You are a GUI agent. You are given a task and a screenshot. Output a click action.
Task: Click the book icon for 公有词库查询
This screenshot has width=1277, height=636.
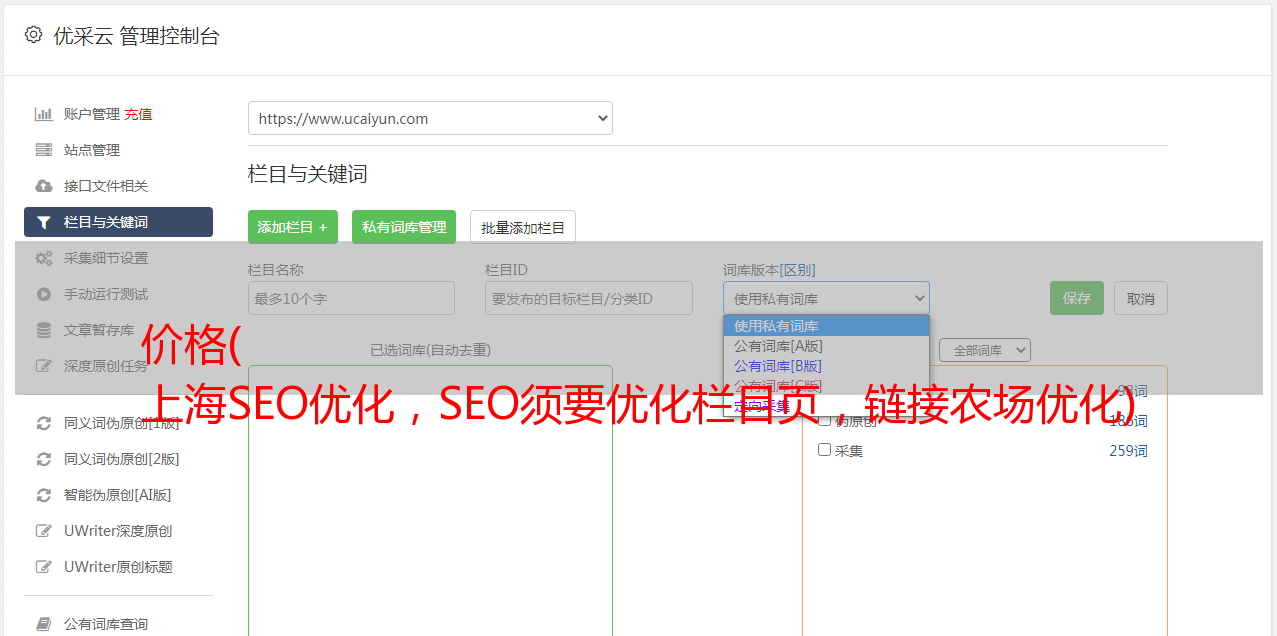coord(44,624)
